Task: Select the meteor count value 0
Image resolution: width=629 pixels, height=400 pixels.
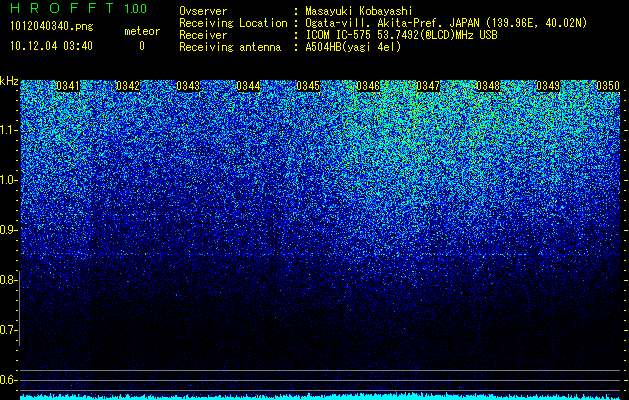Action: [142, 46]
